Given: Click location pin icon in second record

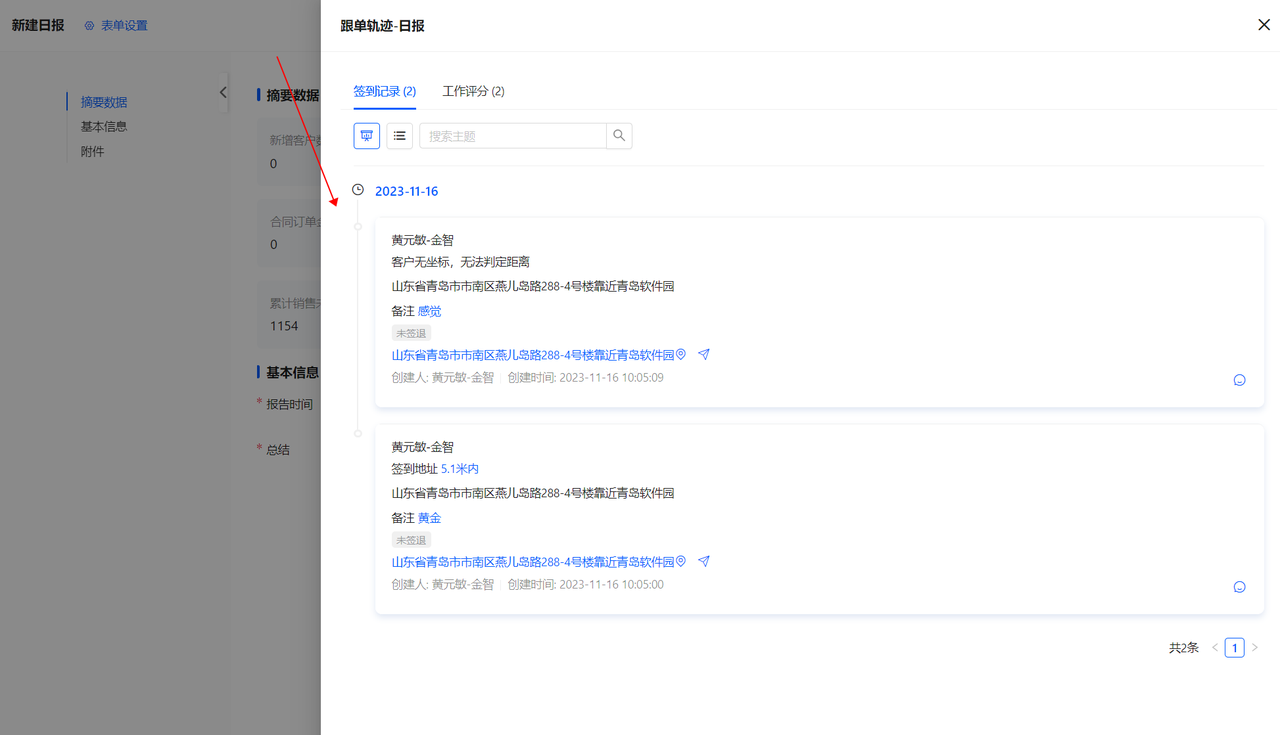Looking at the screenshot, I should point(681,562).
